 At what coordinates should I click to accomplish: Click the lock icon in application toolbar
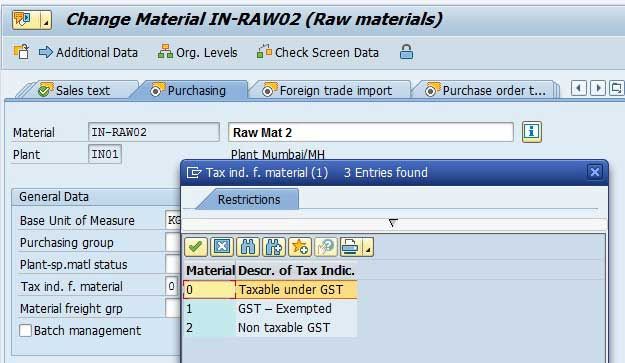(406, 52)
